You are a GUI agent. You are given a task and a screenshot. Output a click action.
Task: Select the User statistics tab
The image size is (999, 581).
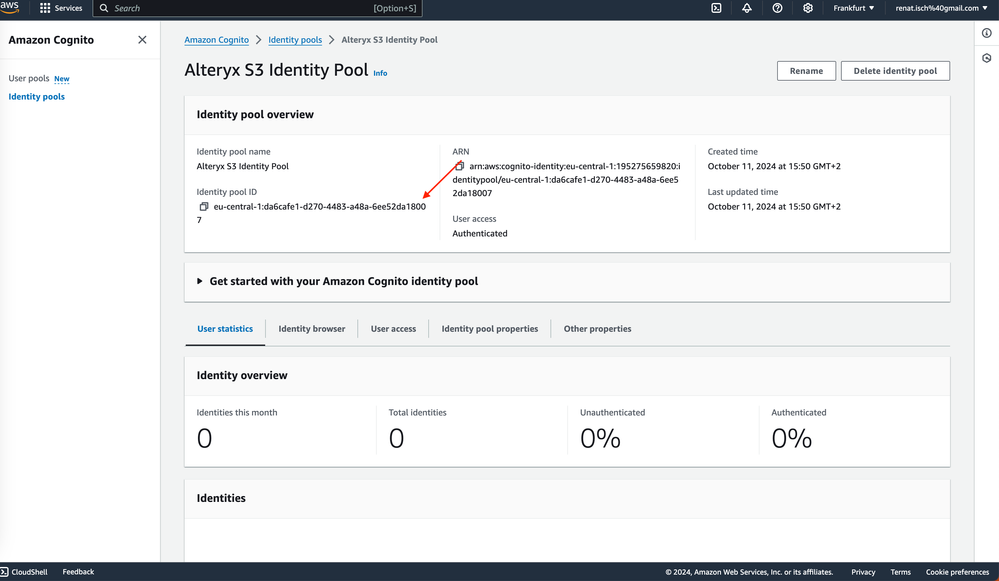[225, 329]
